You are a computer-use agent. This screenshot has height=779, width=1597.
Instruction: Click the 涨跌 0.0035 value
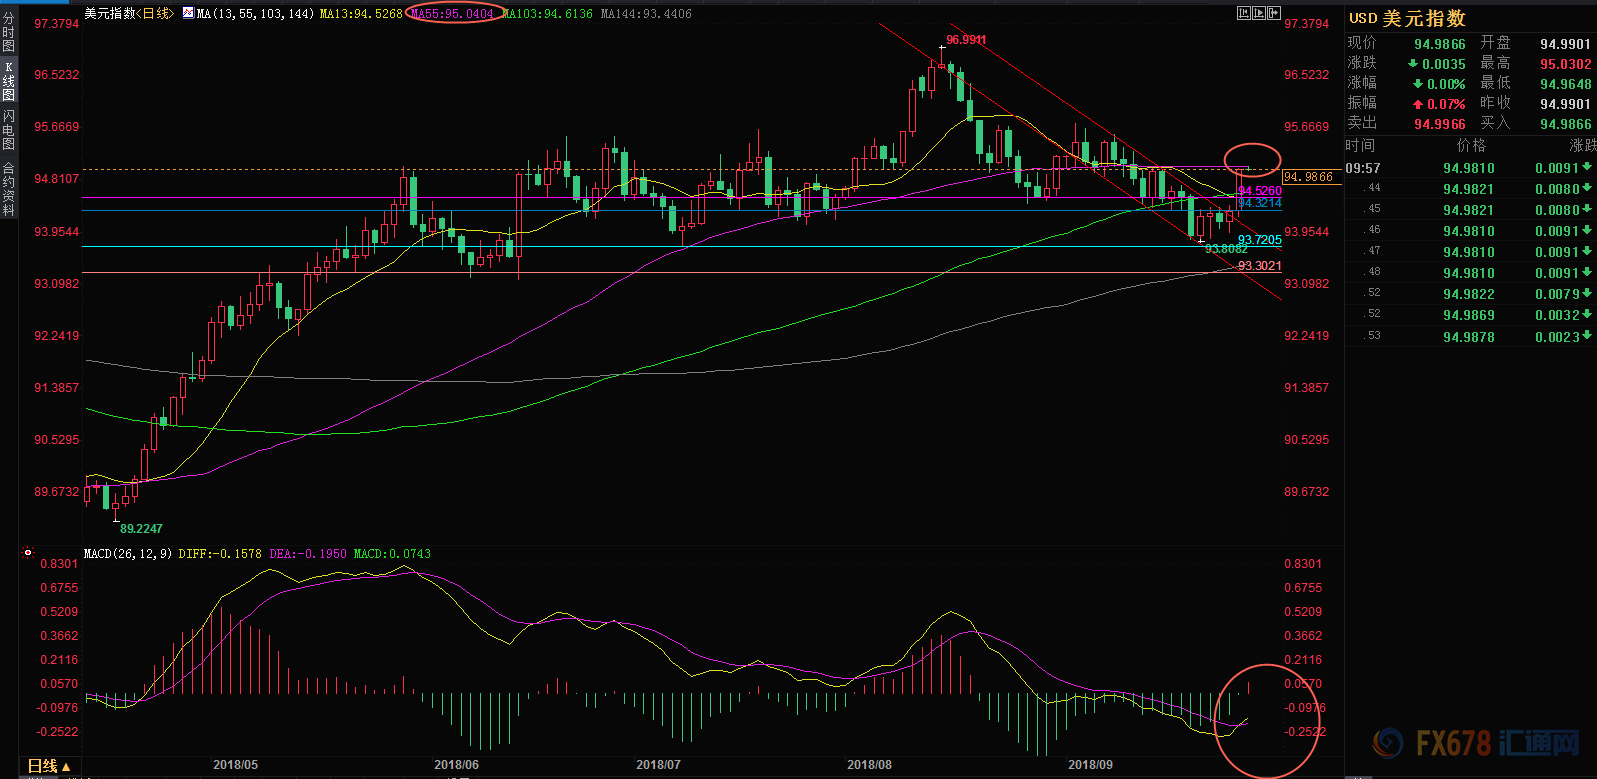[1444, 64]
